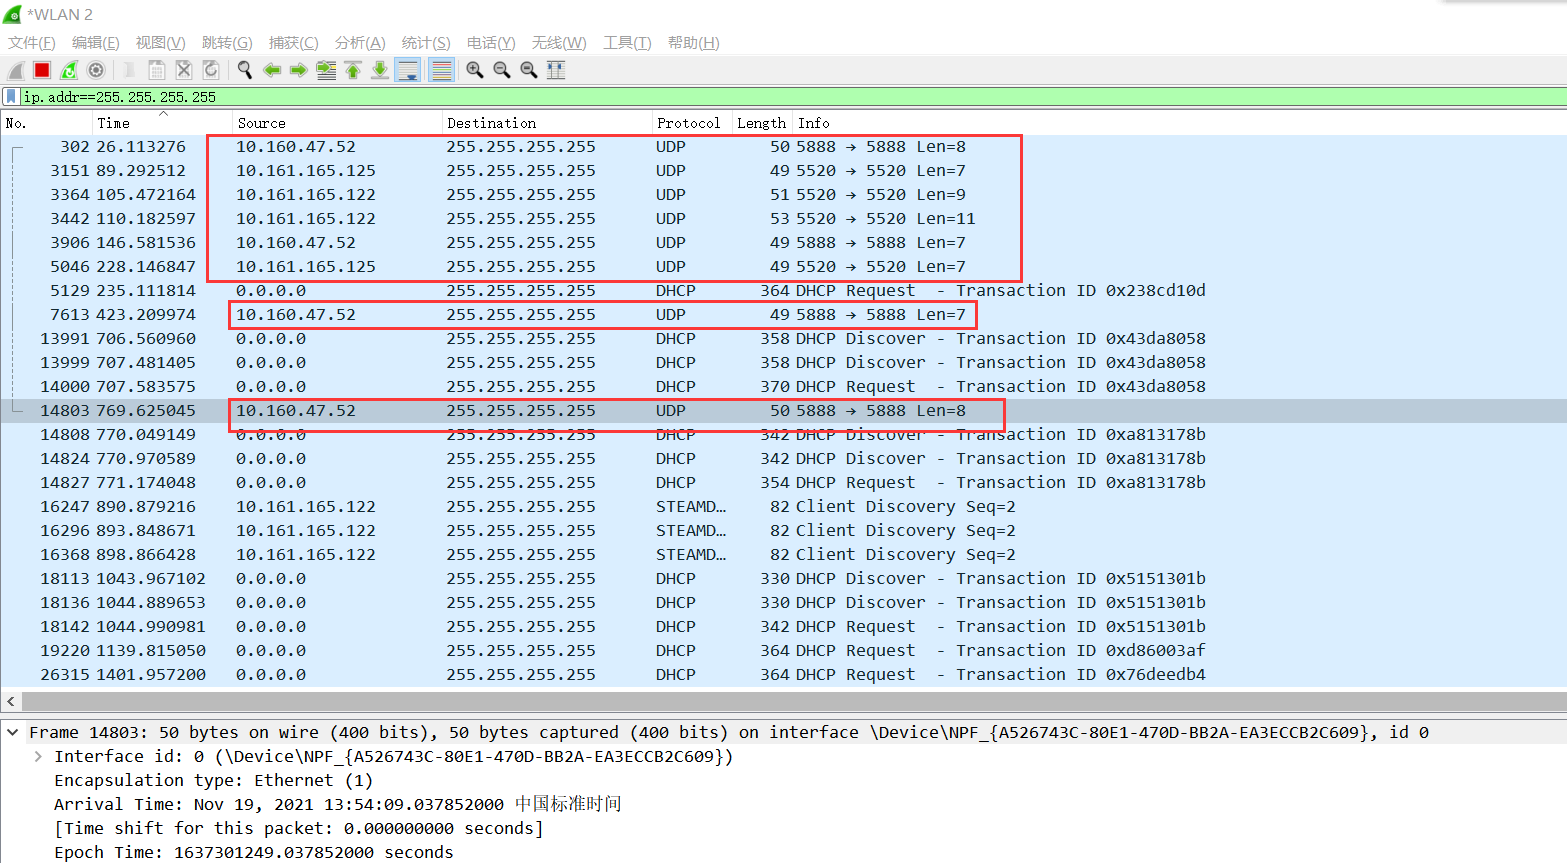Expand the Interface id tree node
The height and width of the screenshot is (863, 1567).
point(38,756)
